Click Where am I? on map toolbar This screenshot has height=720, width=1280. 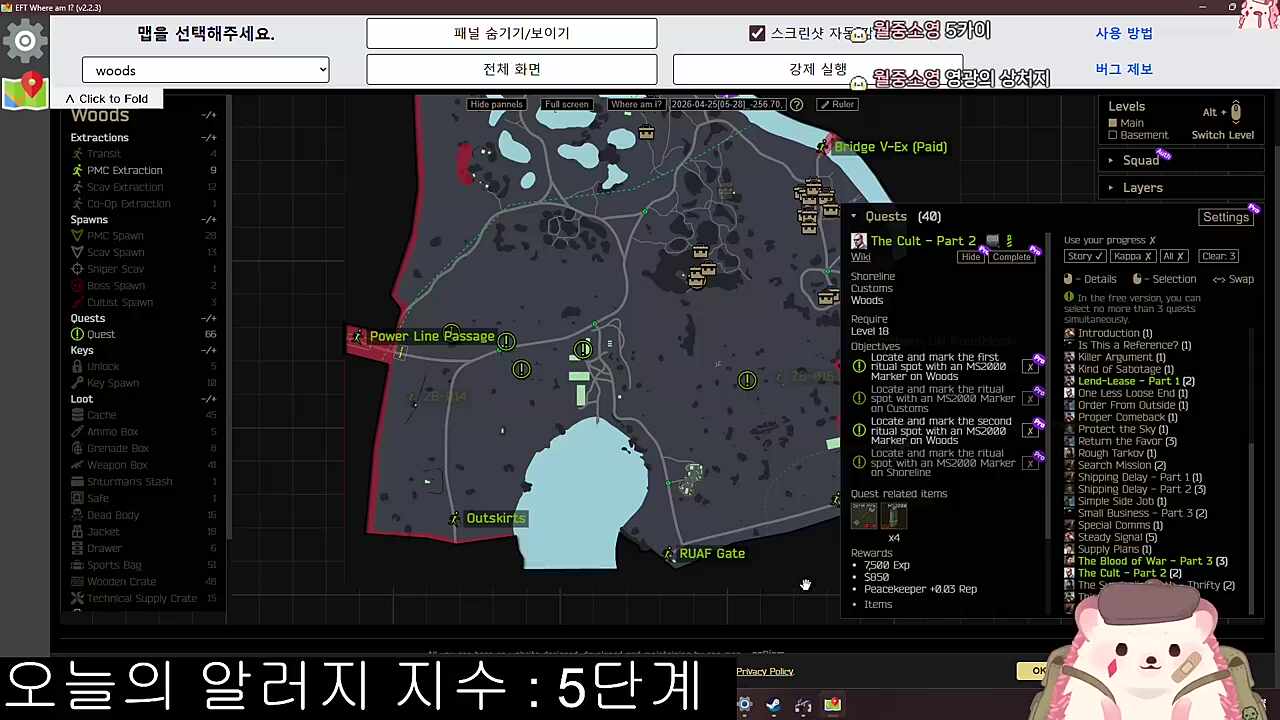pos(636,104)
